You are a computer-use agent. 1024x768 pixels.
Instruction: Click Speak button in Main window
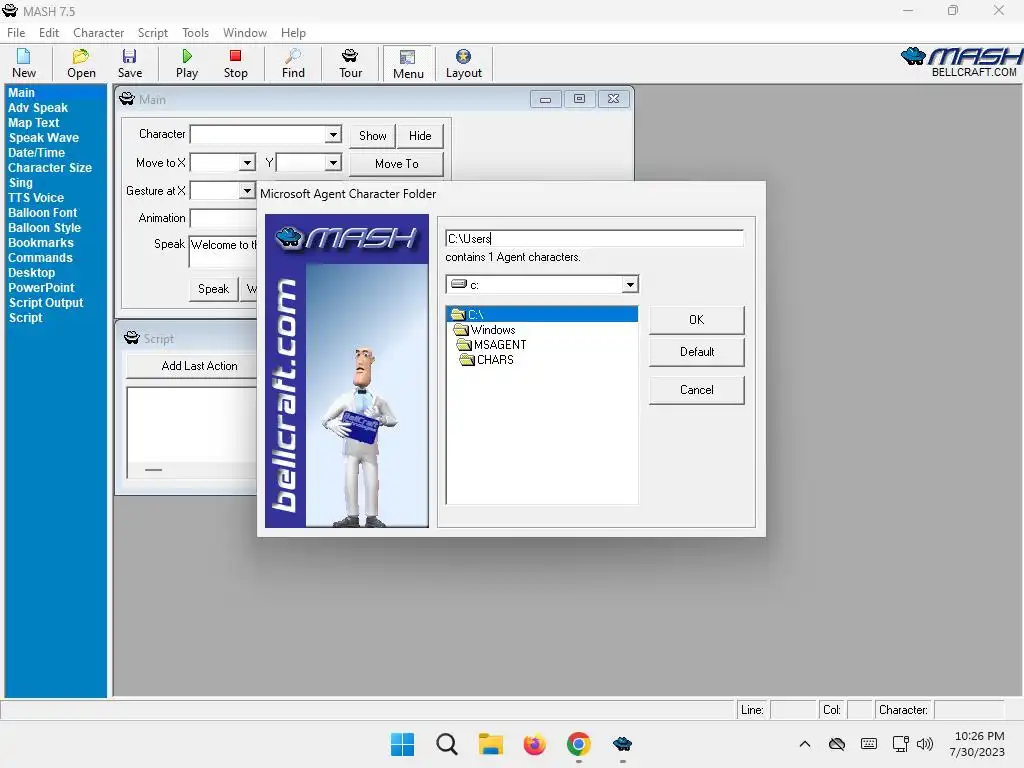(214, 289)
